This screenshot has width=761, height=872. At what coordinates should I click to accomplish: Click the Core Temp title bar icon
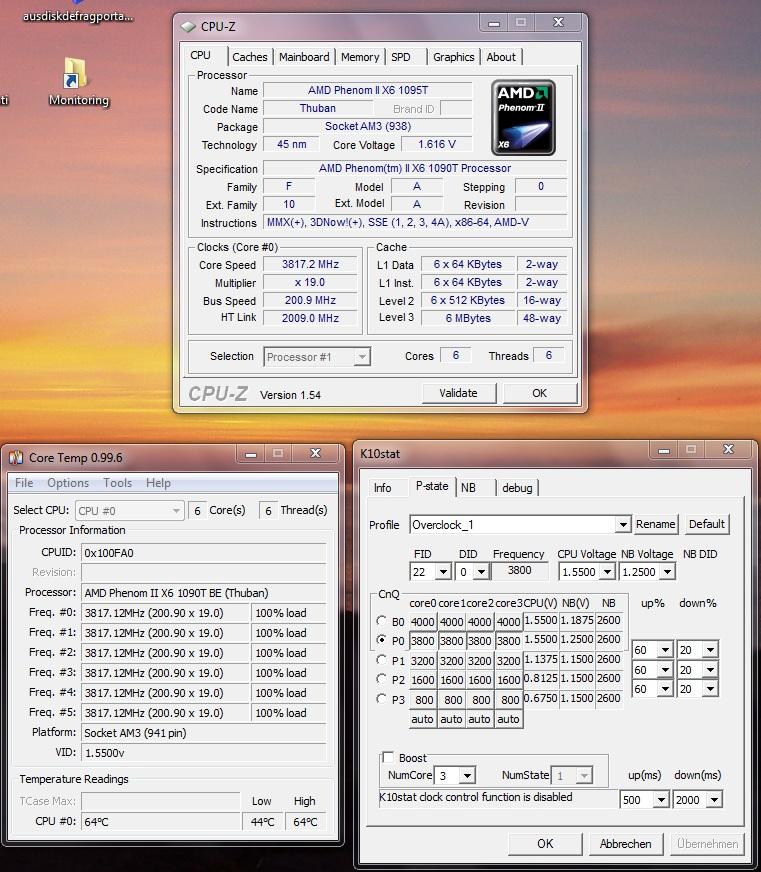(16, 458)
